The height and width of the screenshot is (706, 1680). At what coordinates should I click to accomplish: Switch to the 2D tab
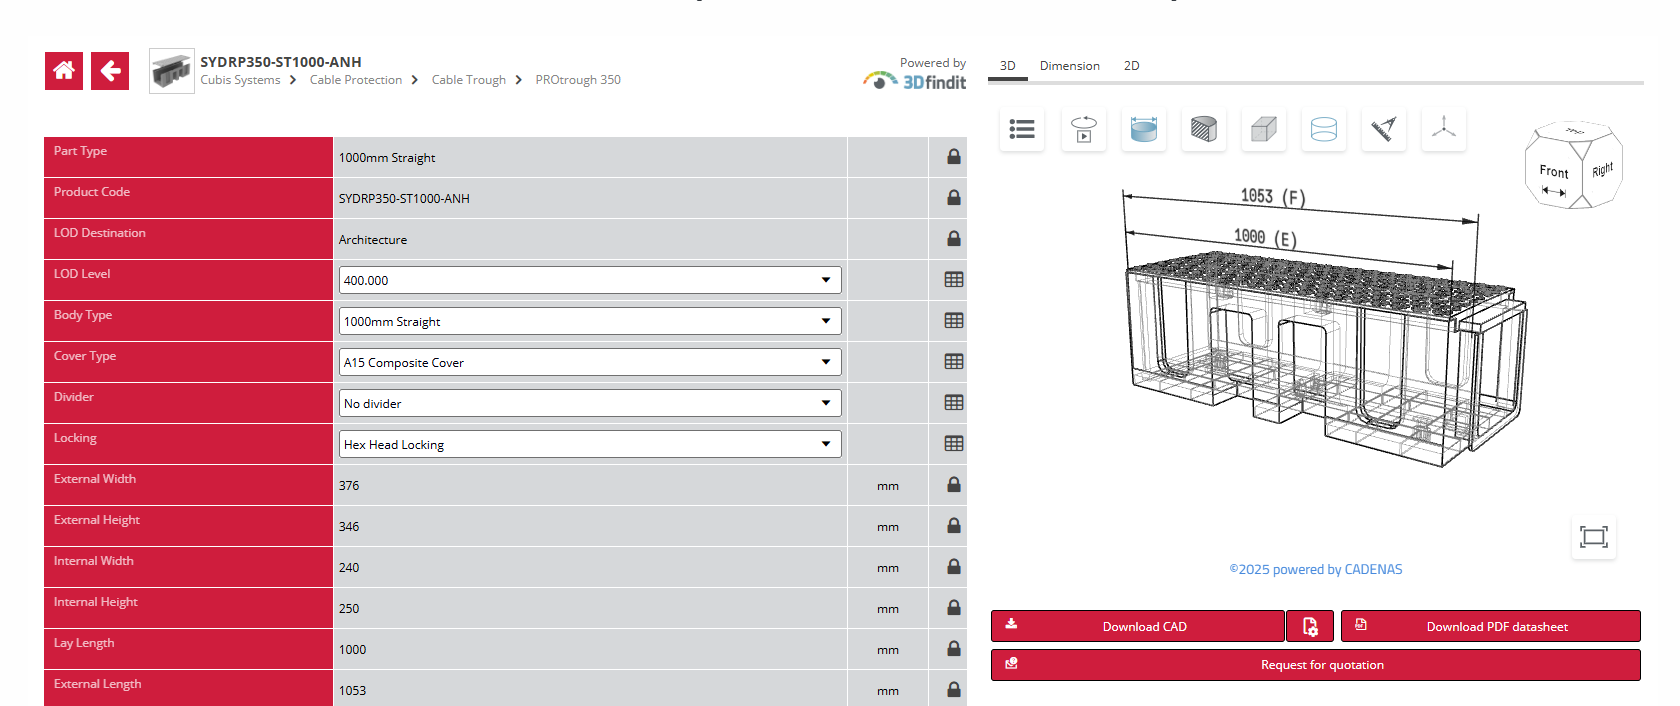(x=1131, y=66)
